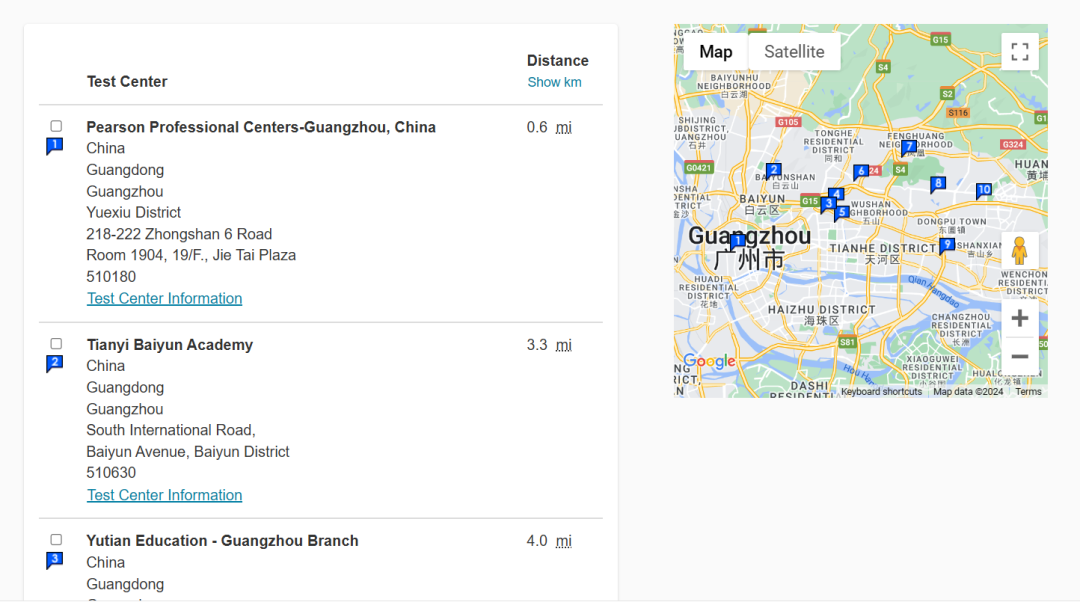Switch to Satellite map view
The image size is (1080, 605).
tap(794, 51)
